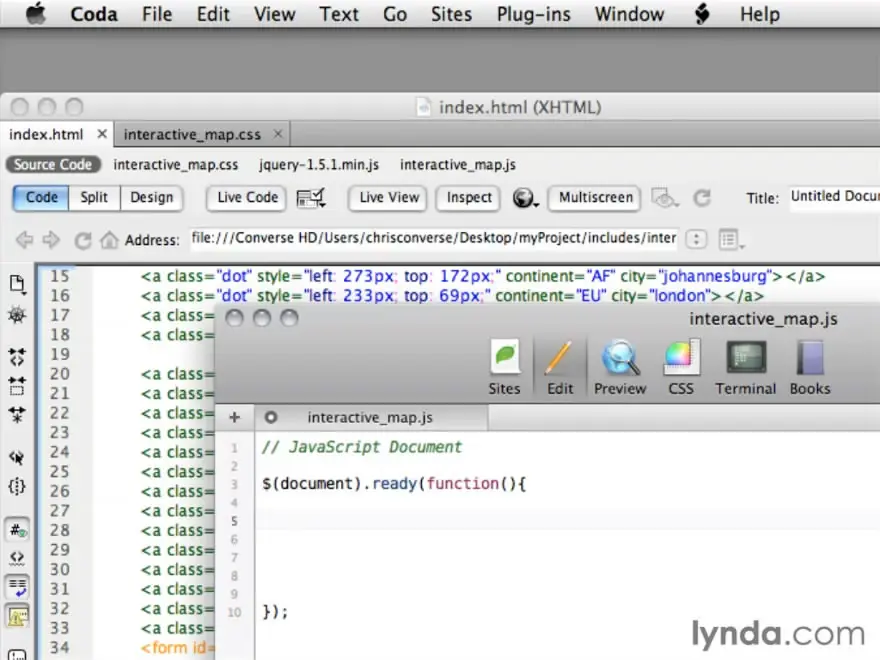This screenshot has height=660, width=880.
Task: Toggle line numbers in code sidebar
Action: click(x=17, y=530)
